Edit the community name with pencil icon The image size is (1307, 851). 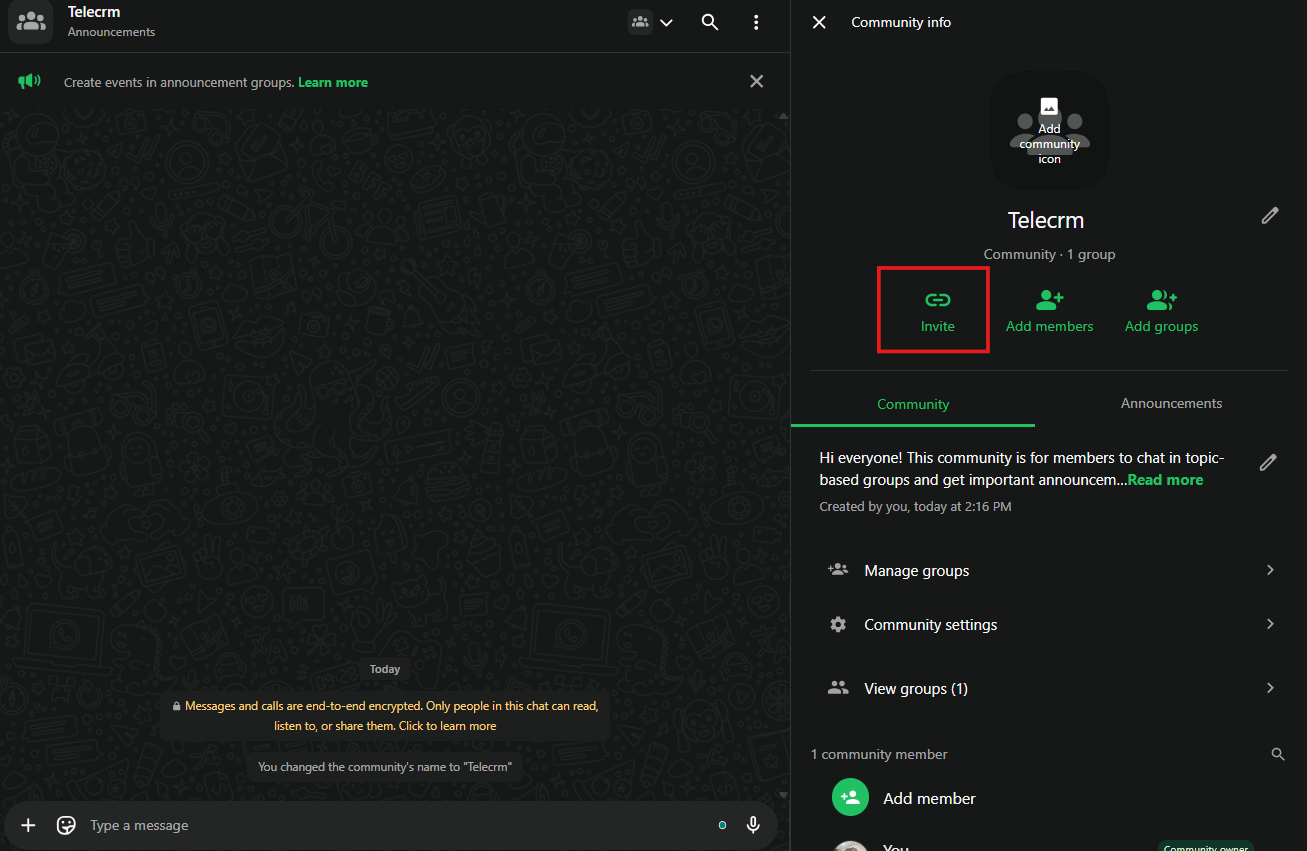(x=1269, y=215)
